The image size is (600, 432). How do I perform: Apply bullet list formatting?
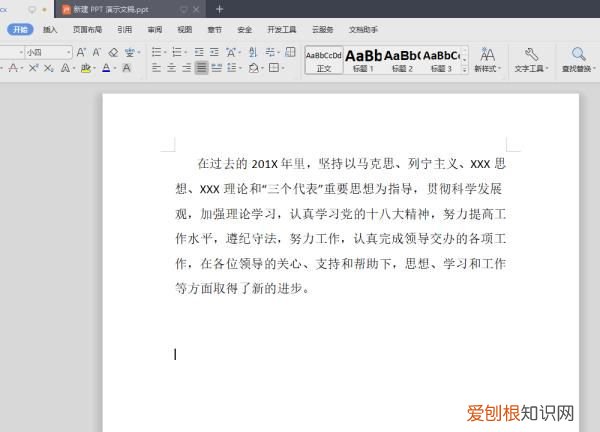pyautogui.click(x=156, y=52)
